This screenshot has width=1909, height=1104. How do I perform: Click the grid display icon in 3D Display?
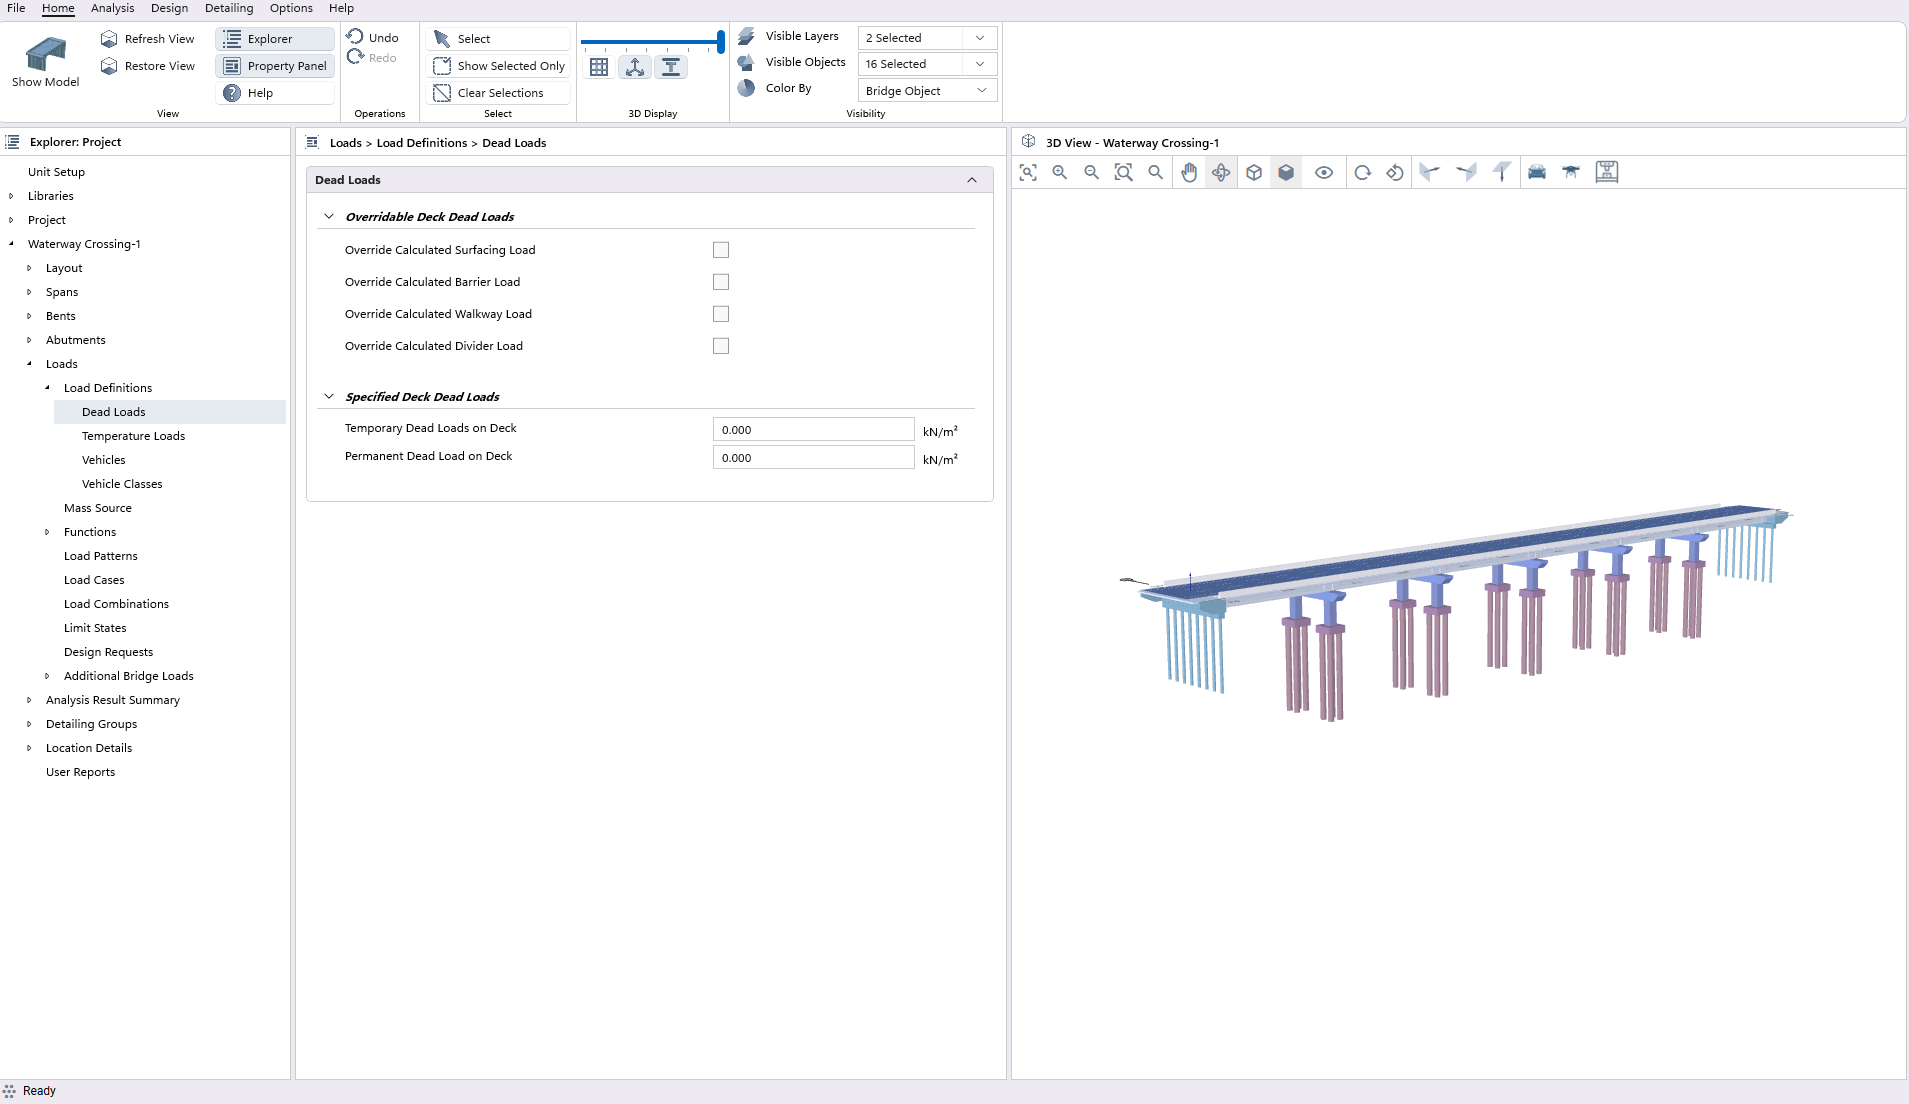[599, 67]
